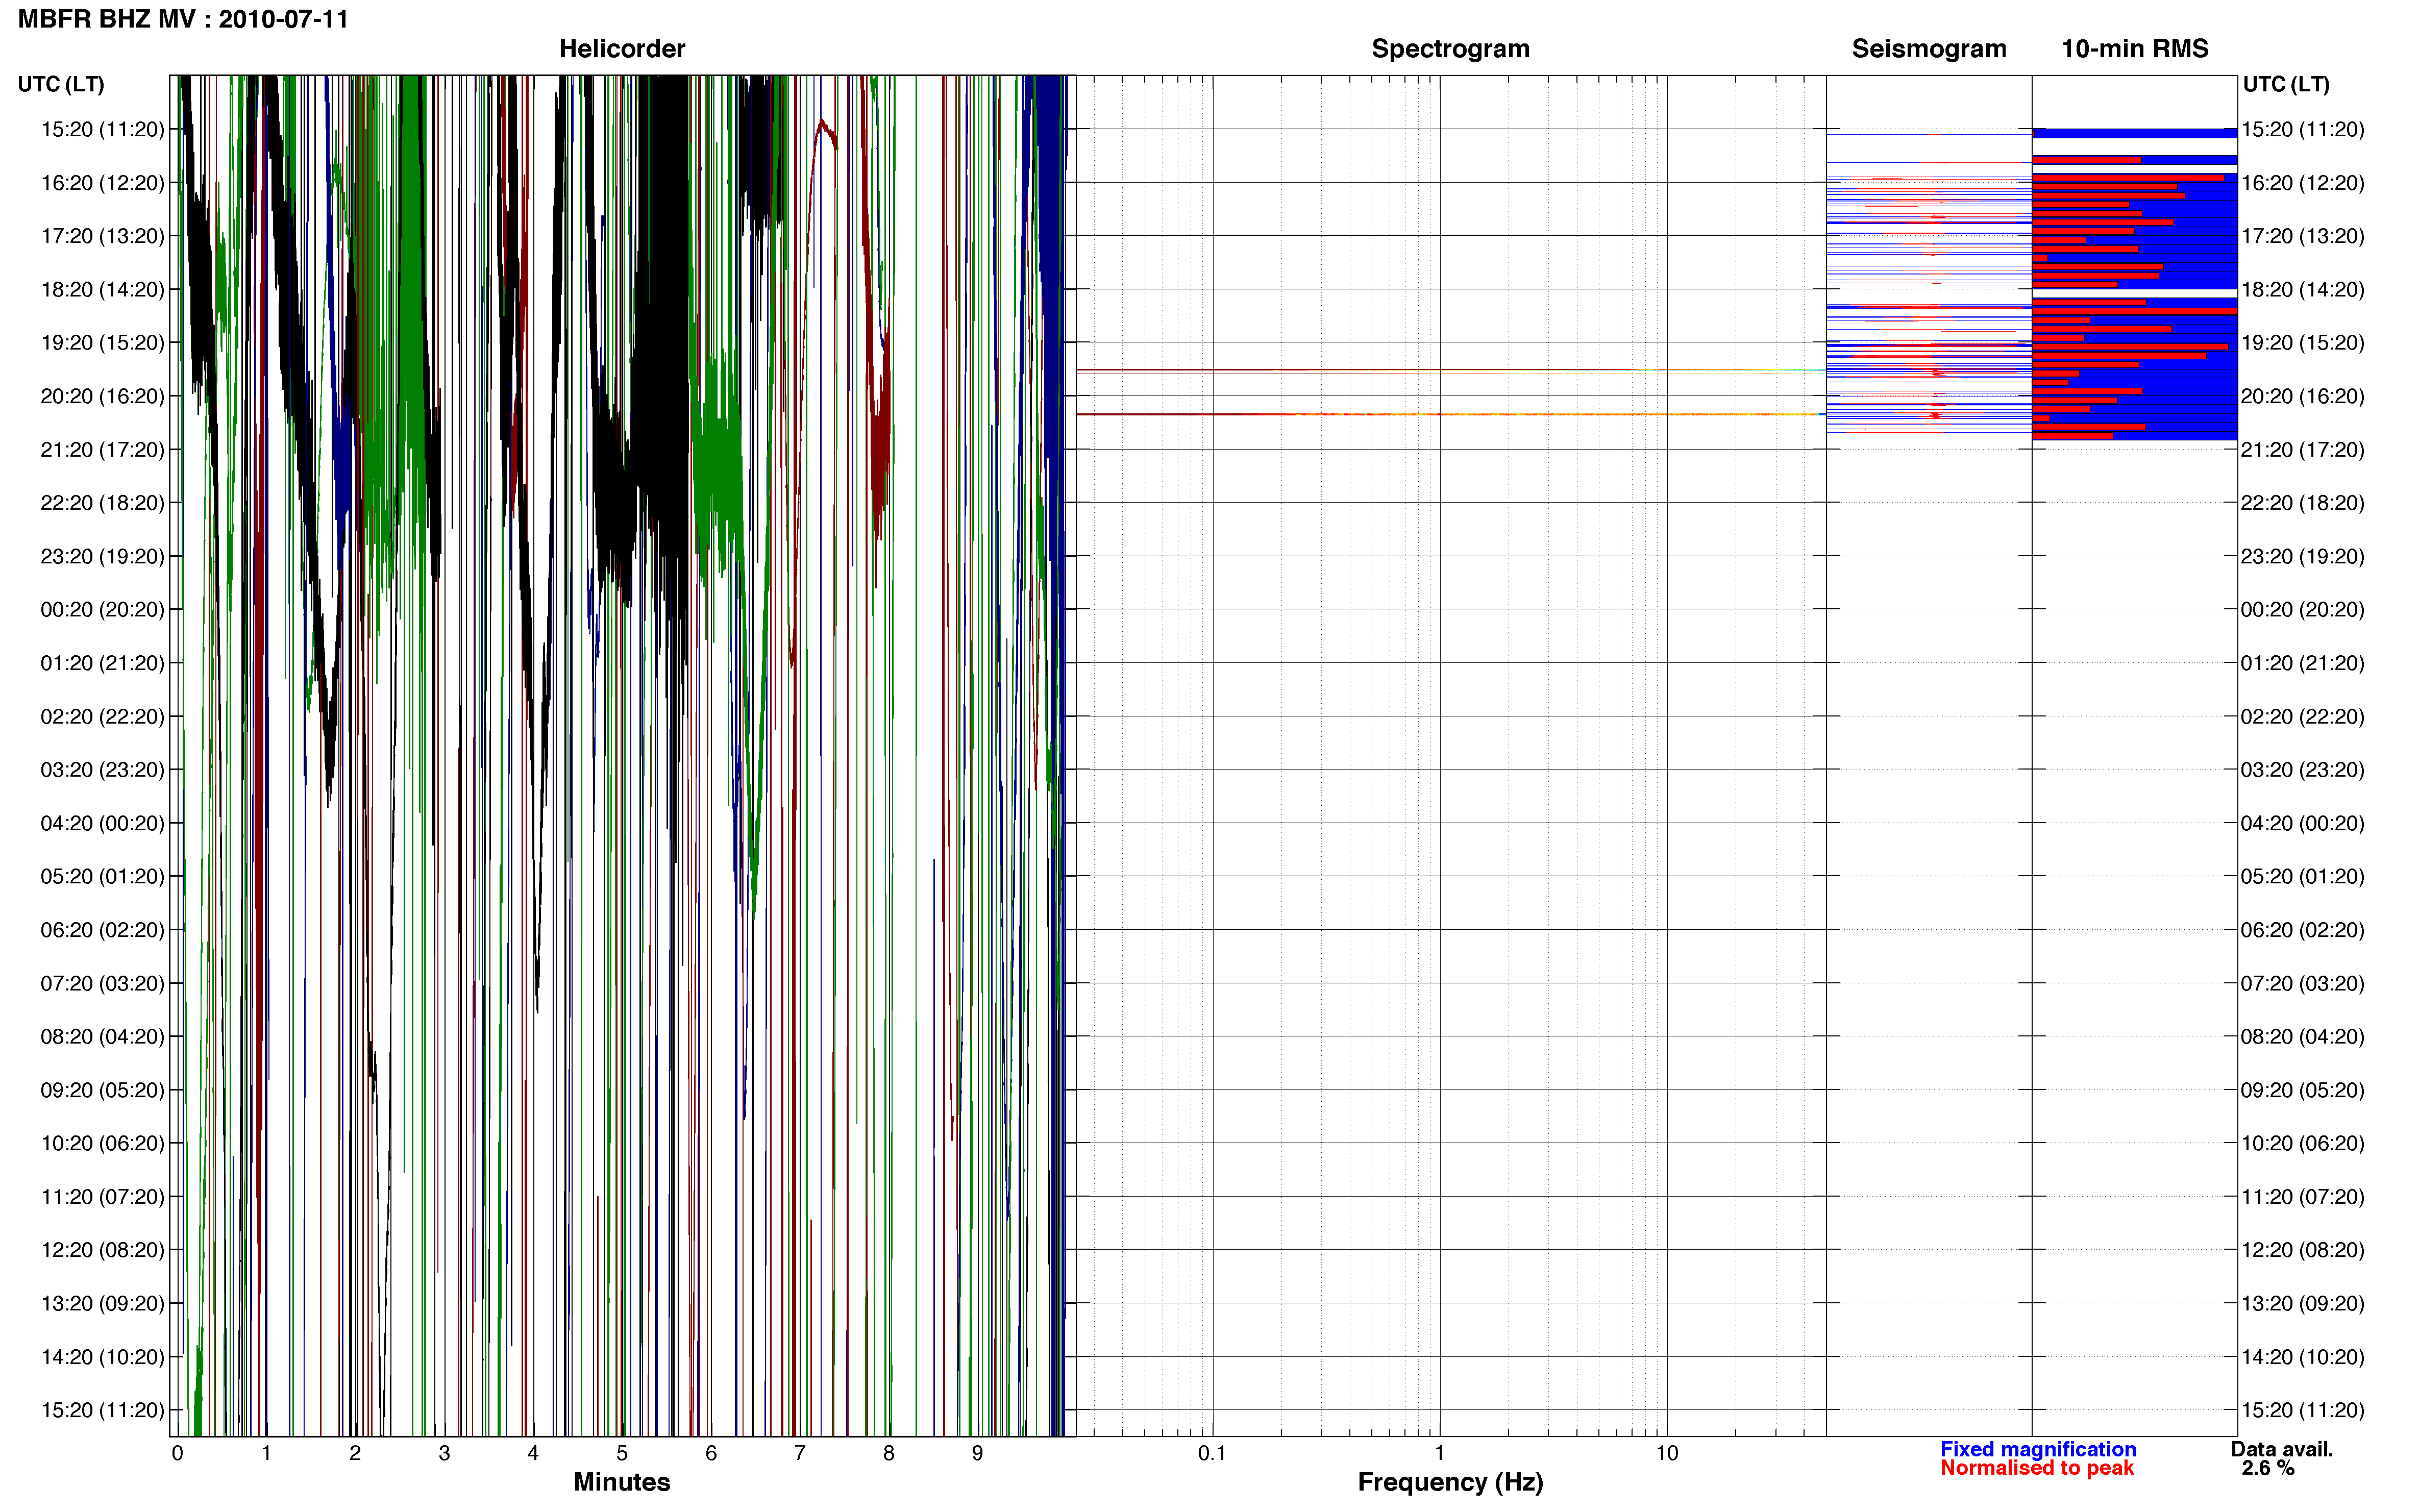This screenshot has width=2419, height=1512.
Task: Select the 10-min RMS panel heading
Action: tap(2134, 49)
